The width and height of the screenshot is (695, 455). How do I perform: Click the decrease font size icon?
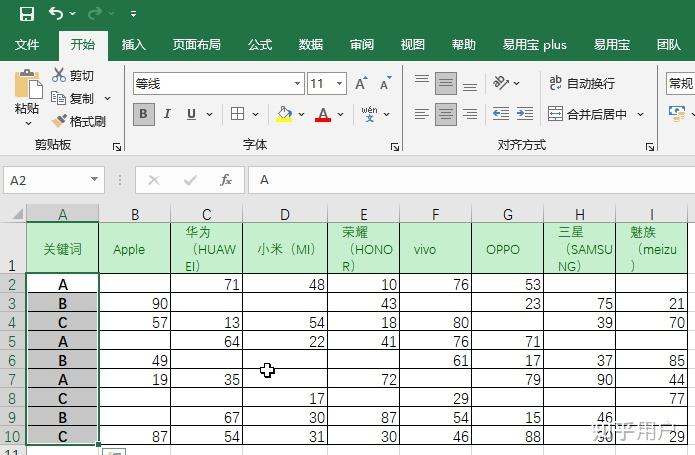tap(386, 83)
